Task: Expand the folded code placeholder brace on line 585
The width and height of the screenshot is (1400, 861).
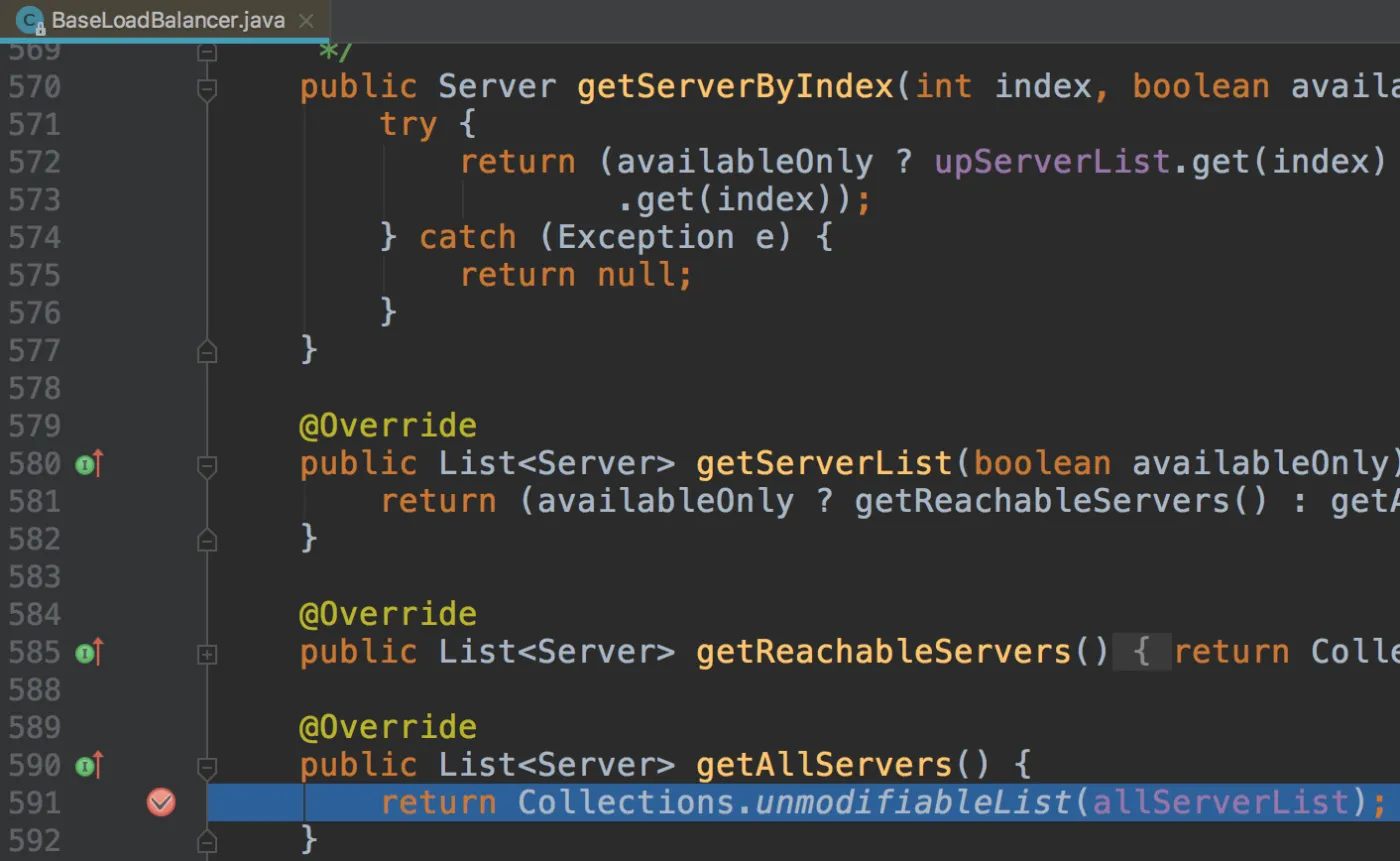Action: (1141, 653)
